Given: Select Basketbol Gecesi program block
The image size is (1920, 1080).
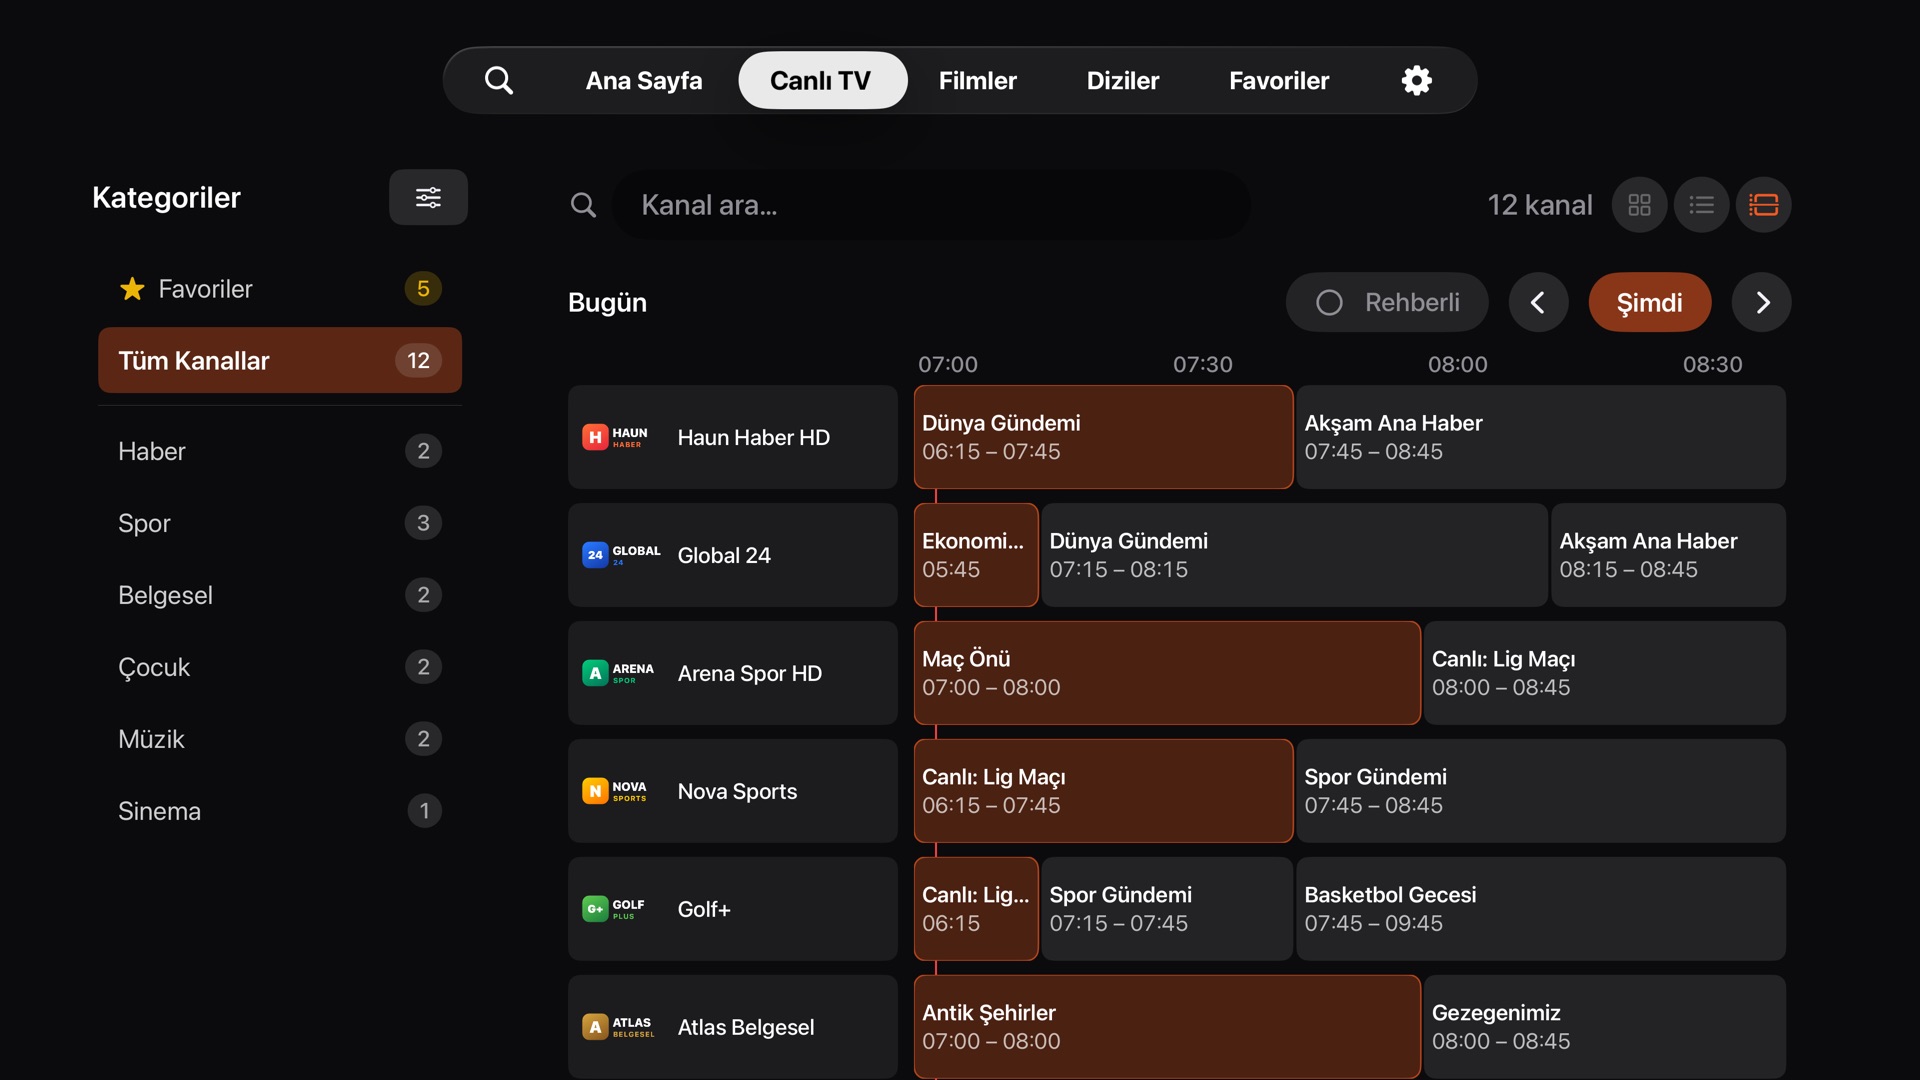Looking at the screenshot, I should [x=1541, y=909].
